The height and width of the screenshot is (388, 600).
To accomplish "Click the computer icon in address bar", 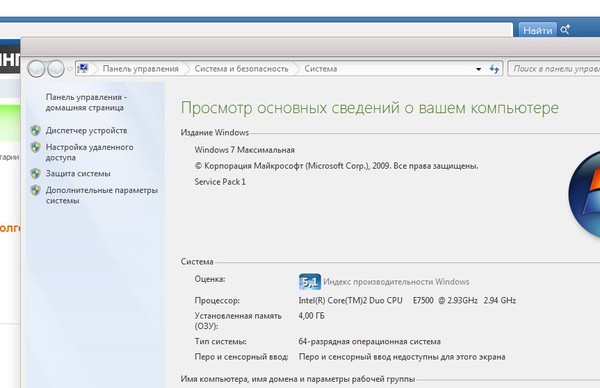I will pyautogui.click(x=83, y=69).
